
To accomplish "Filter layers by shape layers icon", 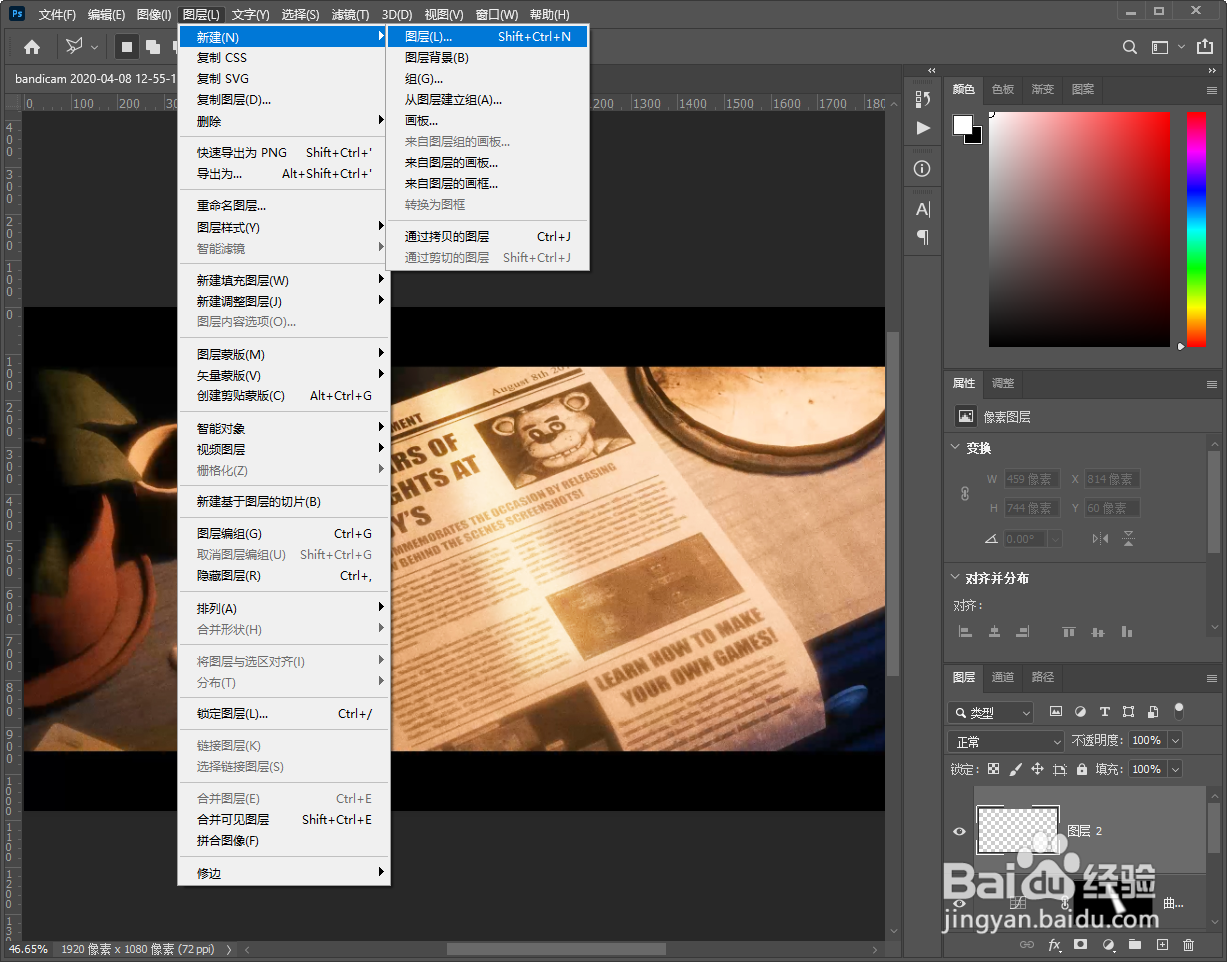I will [1129, 712].
